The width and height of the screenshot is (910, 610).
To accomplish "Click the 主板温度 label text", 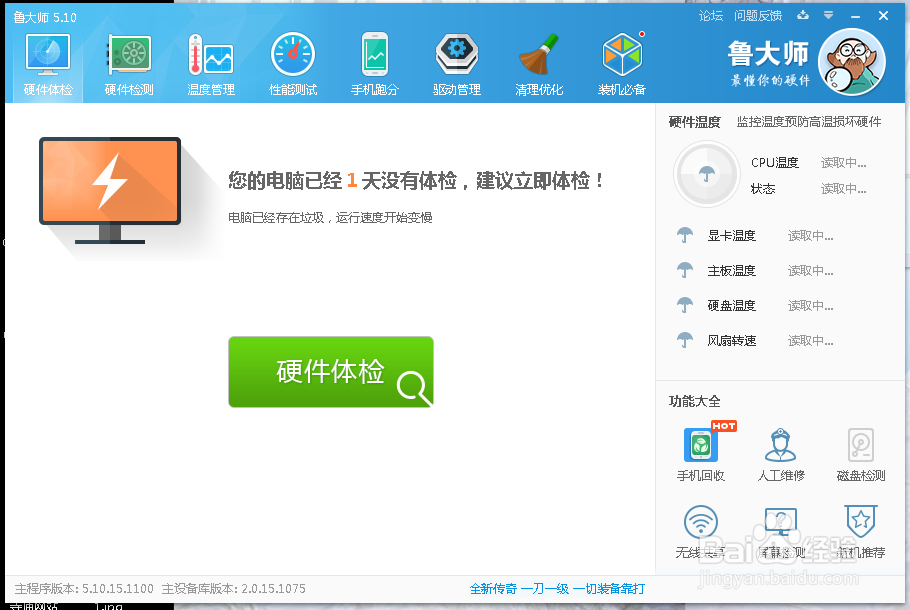I will [x=731, y=270].
